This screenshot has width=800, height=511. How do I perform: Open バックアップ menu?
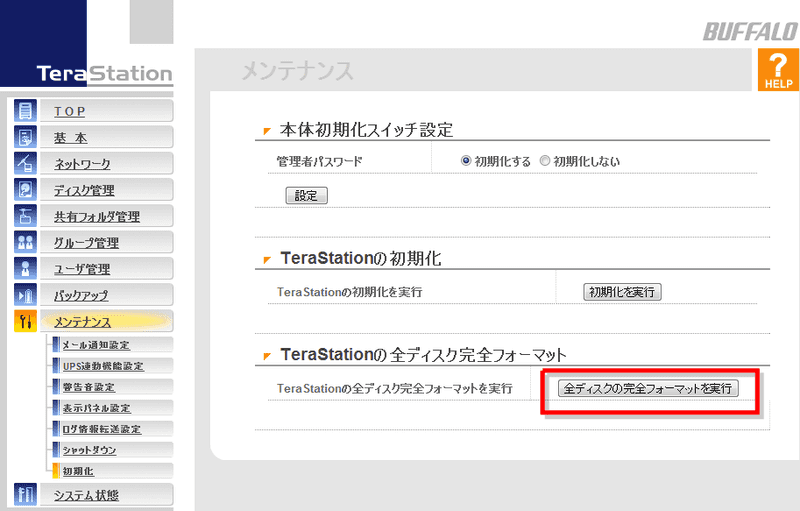pyautogui.click(x=107, y=295)
